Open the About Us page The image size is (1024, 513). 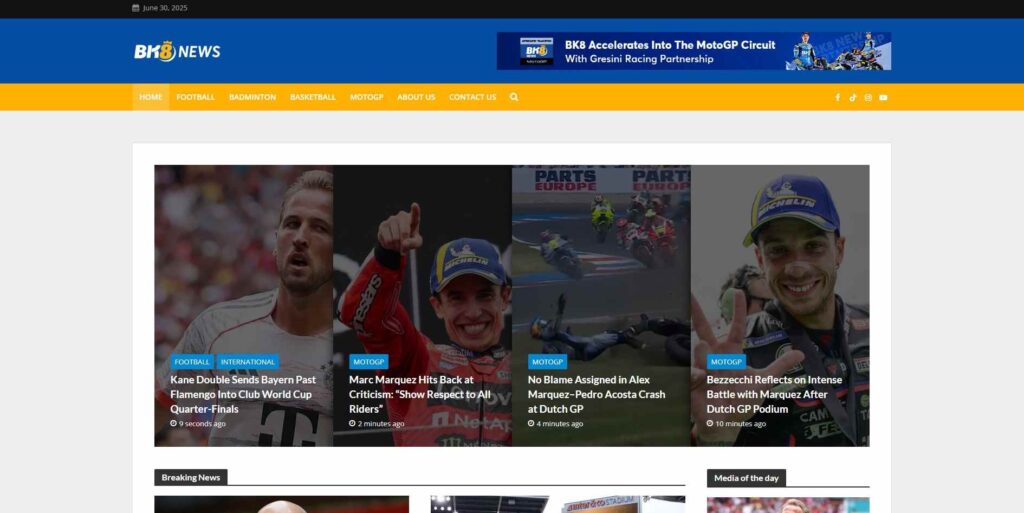[416, 97]
